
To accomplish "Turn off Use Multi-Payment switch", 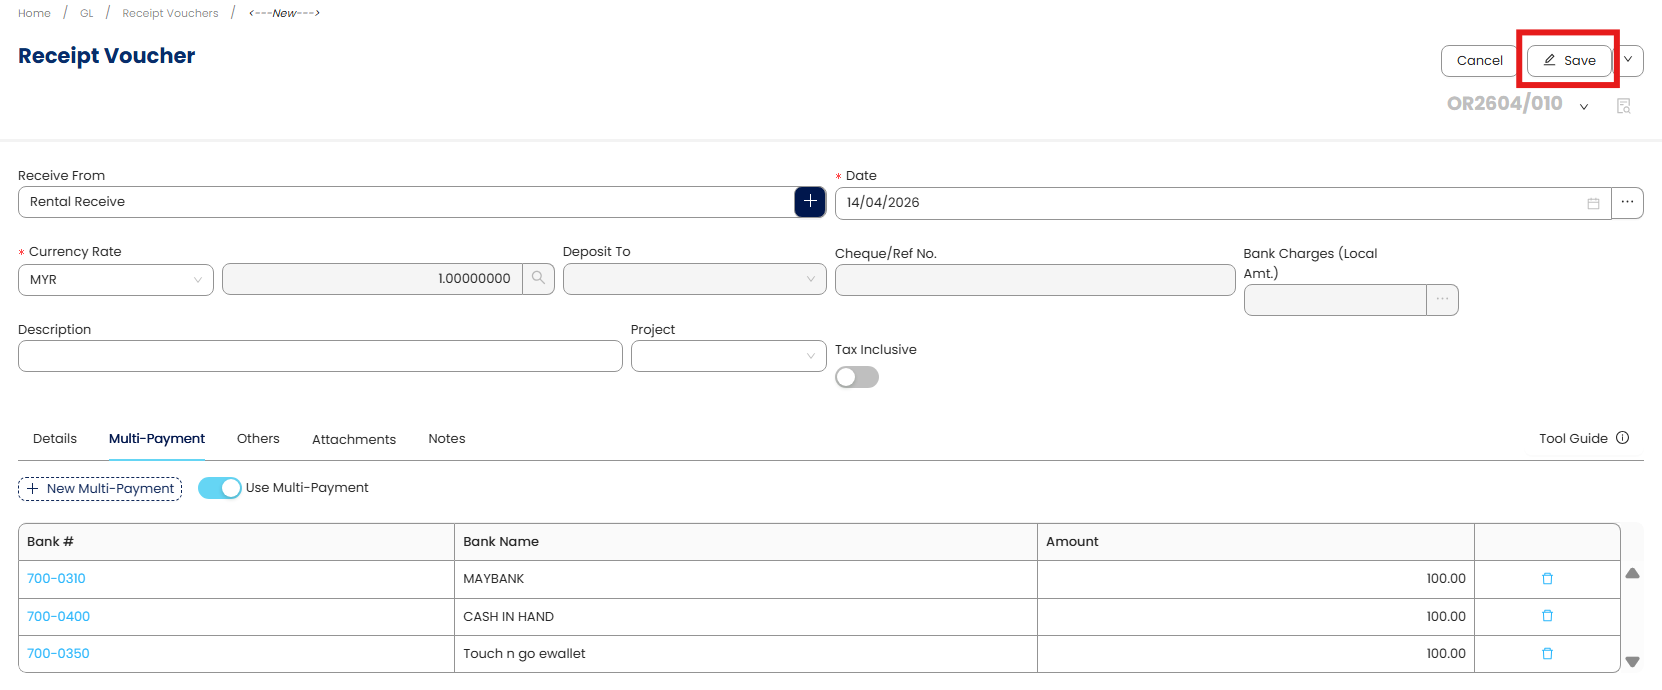I will (220, 488).
